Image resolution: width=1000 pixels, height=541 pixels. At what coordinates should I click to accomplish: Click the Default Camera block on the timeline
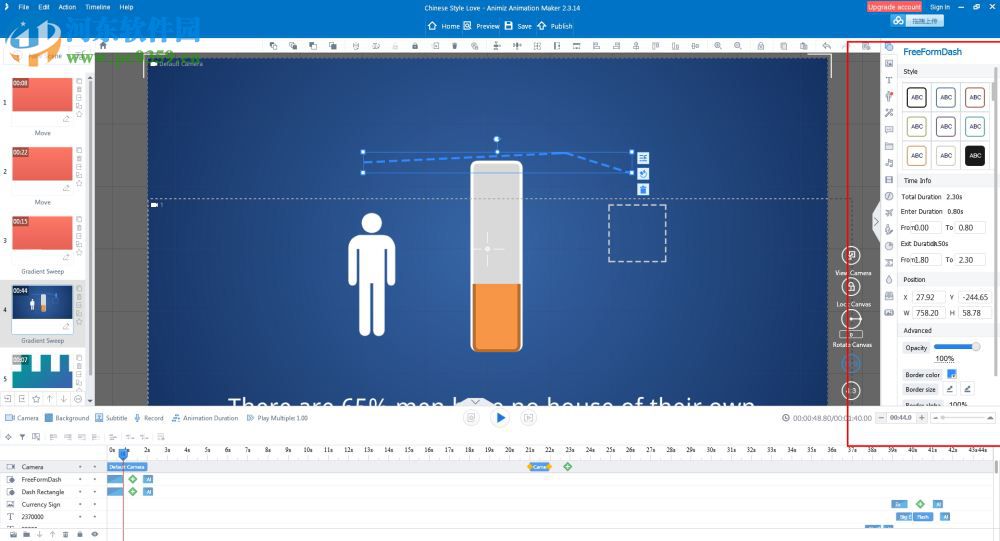pyautogui.click(x=126, y=467)
